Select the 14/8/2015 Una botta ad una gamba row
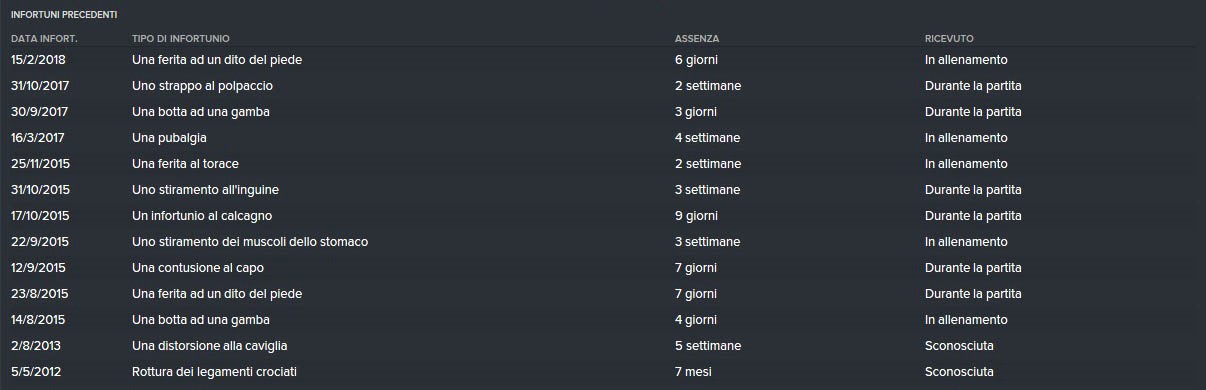This screenshot has width=1206, height=390. click(603, 320)
